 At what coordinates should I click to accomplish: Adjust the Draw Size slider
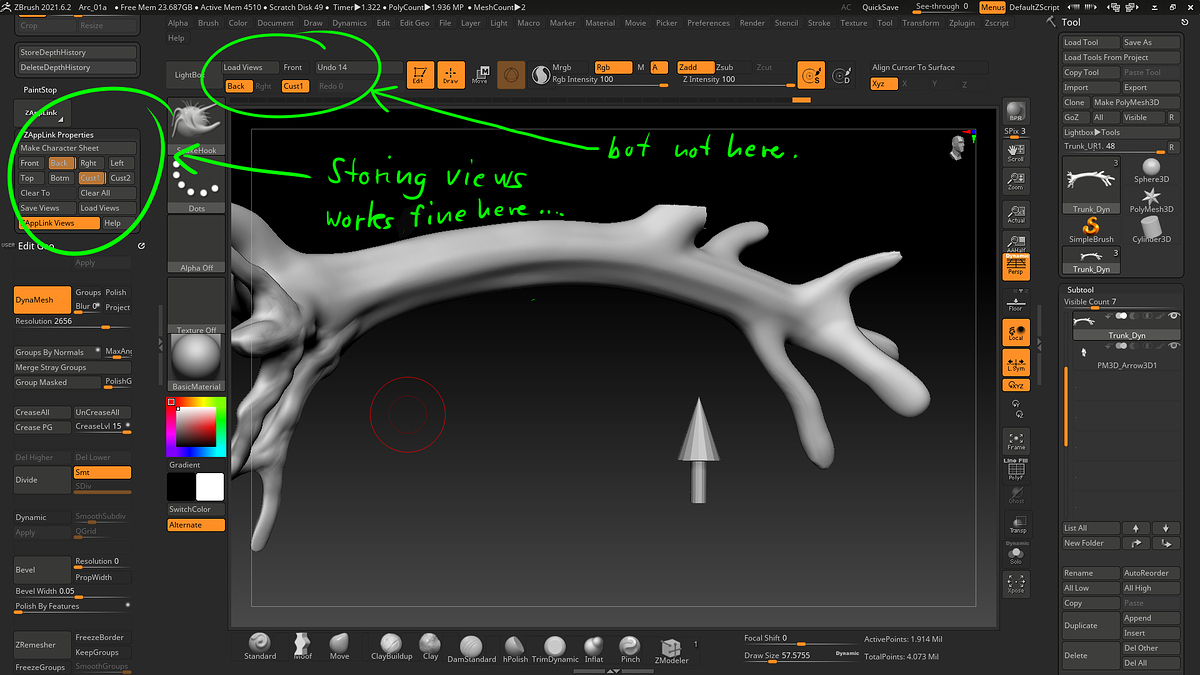tap(803, 656)
